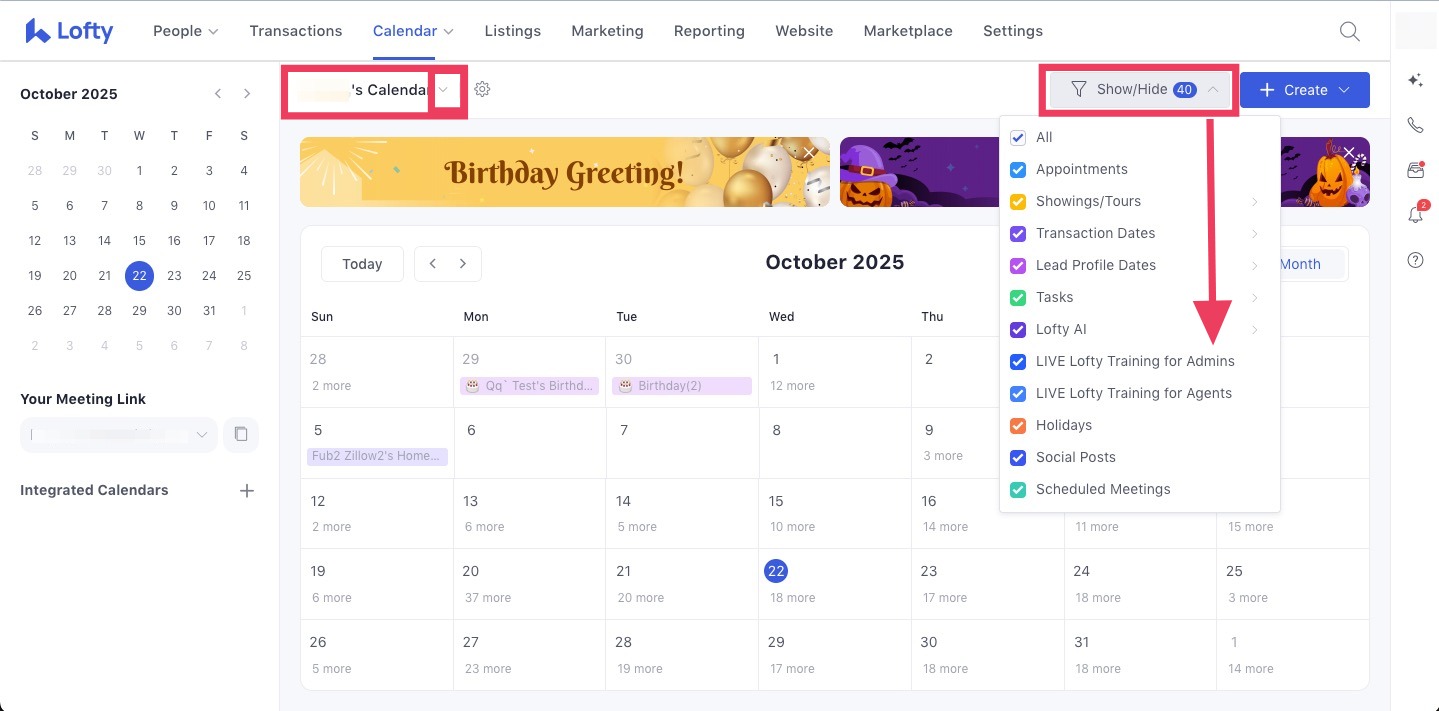Open the dialer phone icon in right sidebar
The image size is (1439, 711).
[1415, 124]
